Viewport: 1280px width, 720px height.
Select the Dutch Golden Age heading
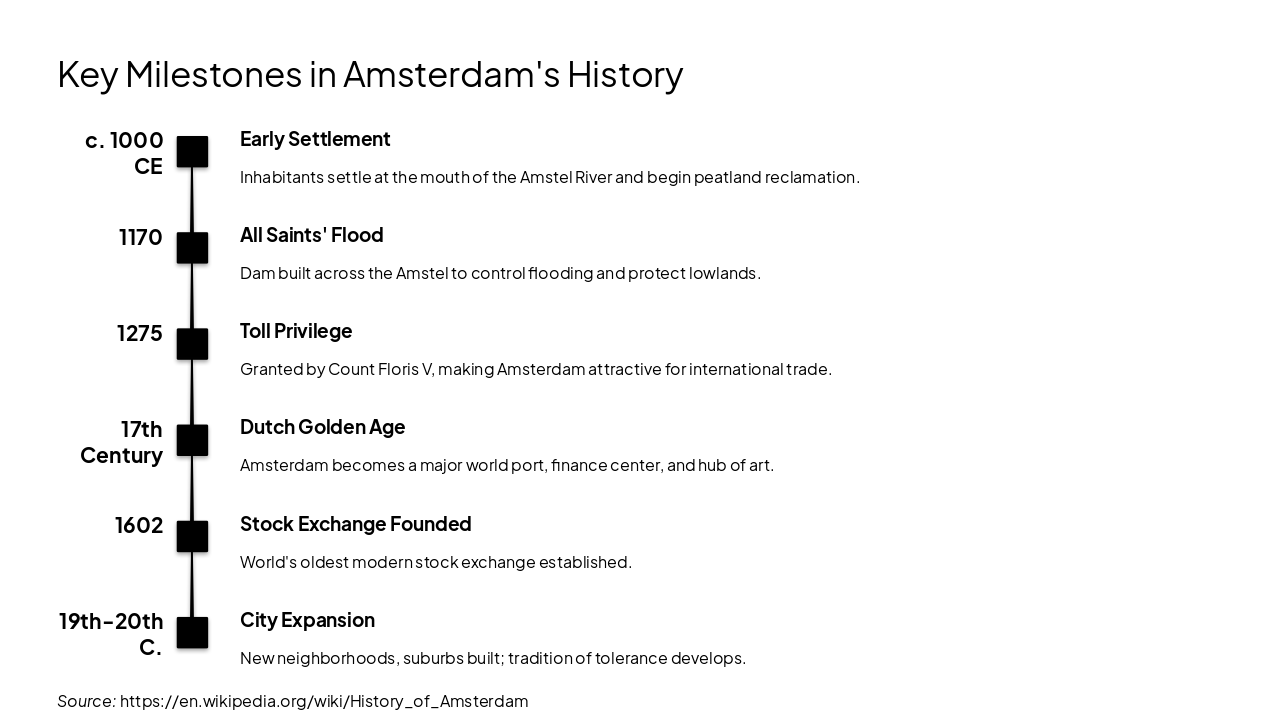point(322,427)
